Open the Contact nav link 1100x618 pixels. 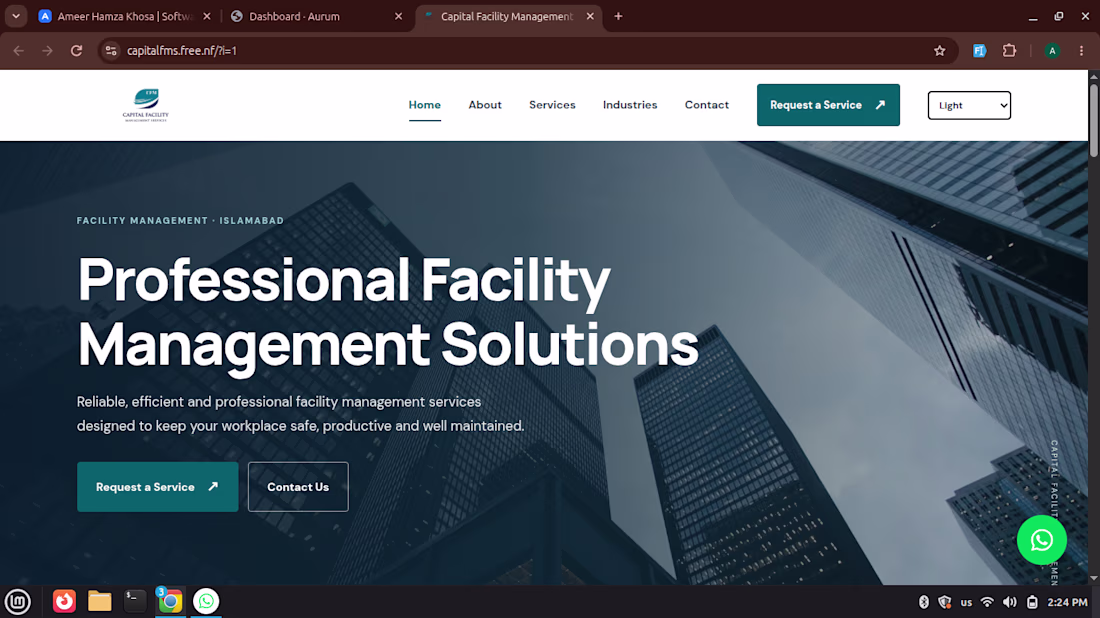click(x=706, y=105)
